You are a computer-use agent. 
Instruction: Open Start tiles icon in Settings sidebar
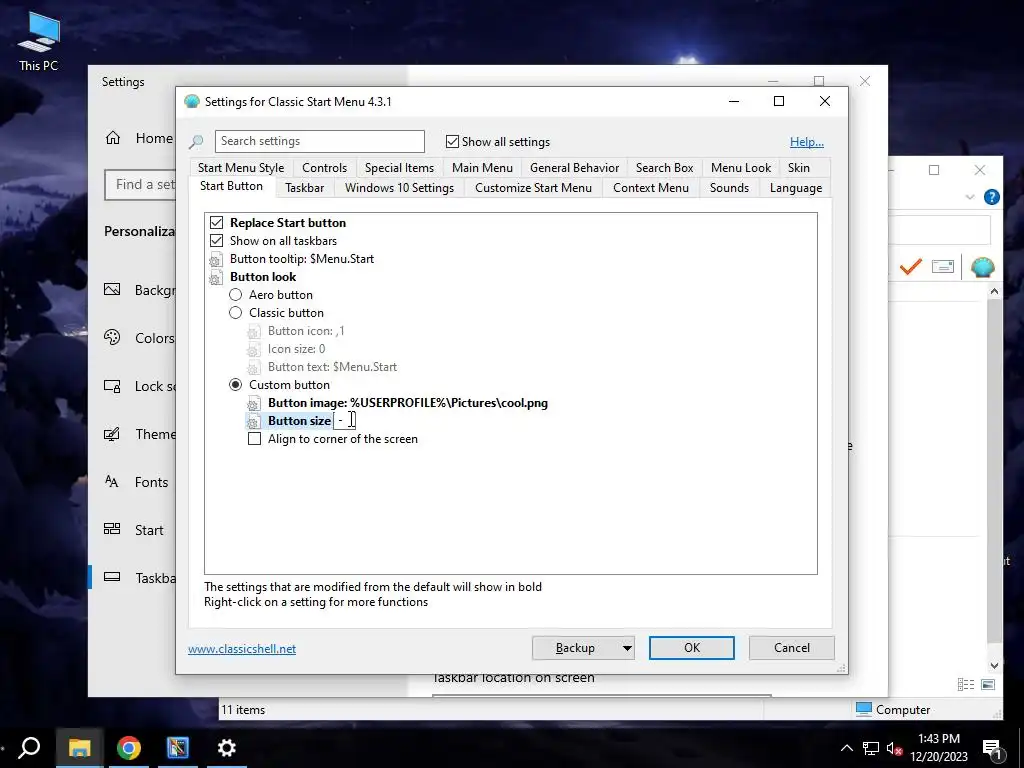[x=112, y=529]
